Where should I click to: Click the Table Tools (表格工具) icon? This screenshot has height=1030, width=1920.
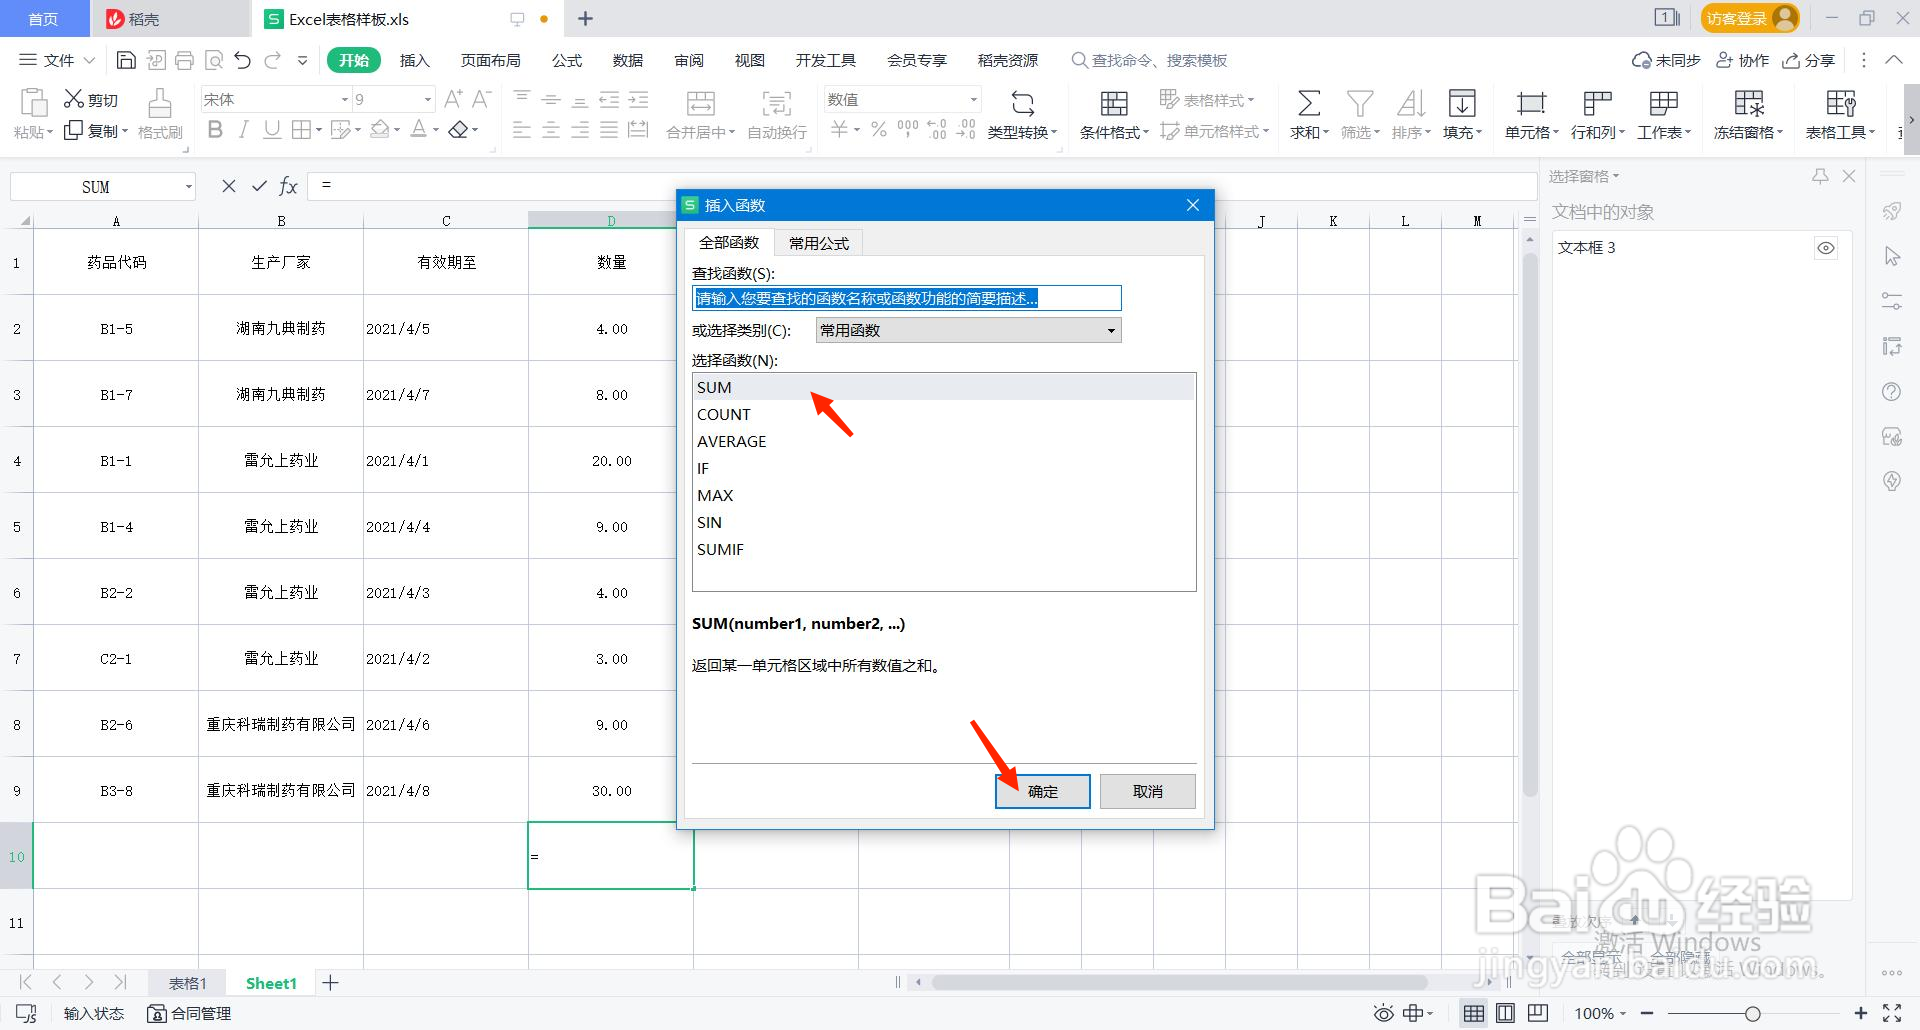click(x=1840, y=103)
